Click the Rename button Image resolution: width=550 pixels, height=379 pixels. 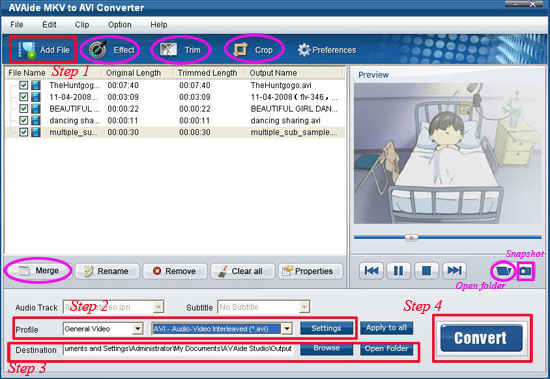pyautogui.click(x=107, y=271)
